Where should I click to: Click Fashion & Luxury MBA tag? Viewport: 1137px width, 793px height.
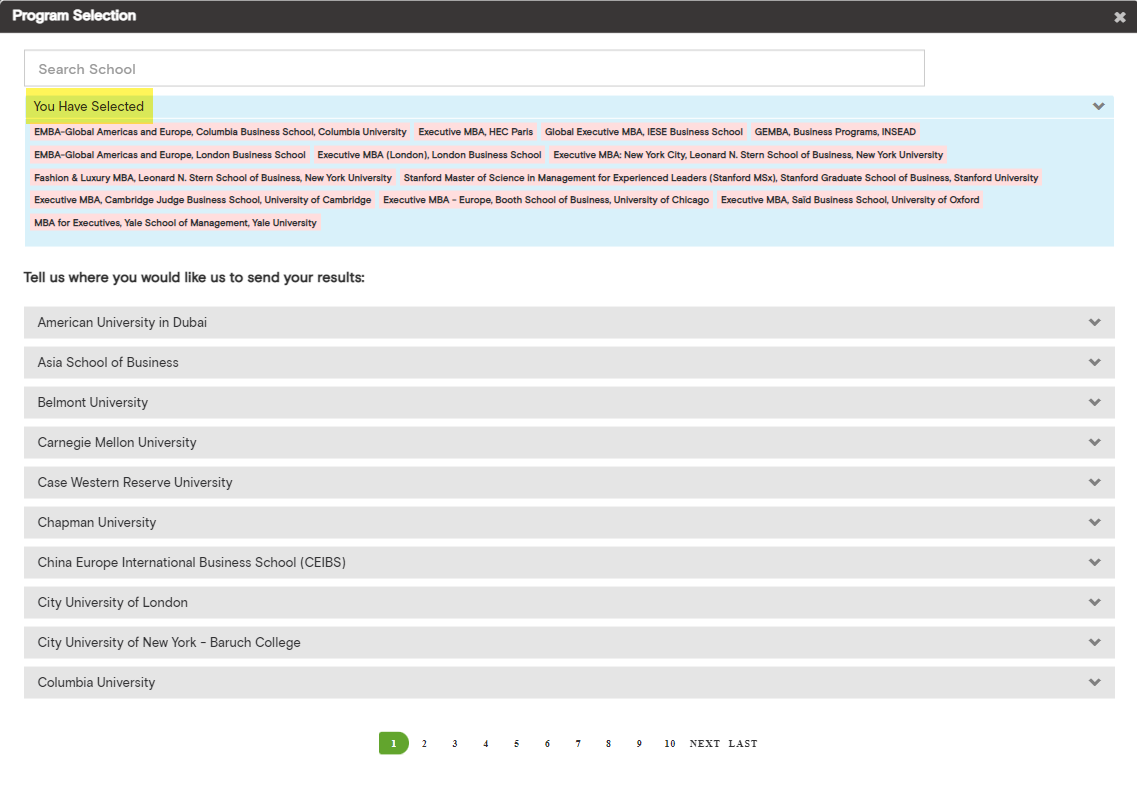pyautogui.click(x=213, y=178)
